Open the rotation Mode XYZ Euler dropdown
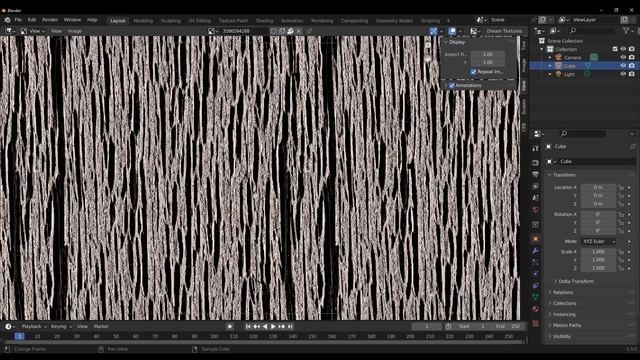This screenshot has height=360, width=640. [598, 242]
